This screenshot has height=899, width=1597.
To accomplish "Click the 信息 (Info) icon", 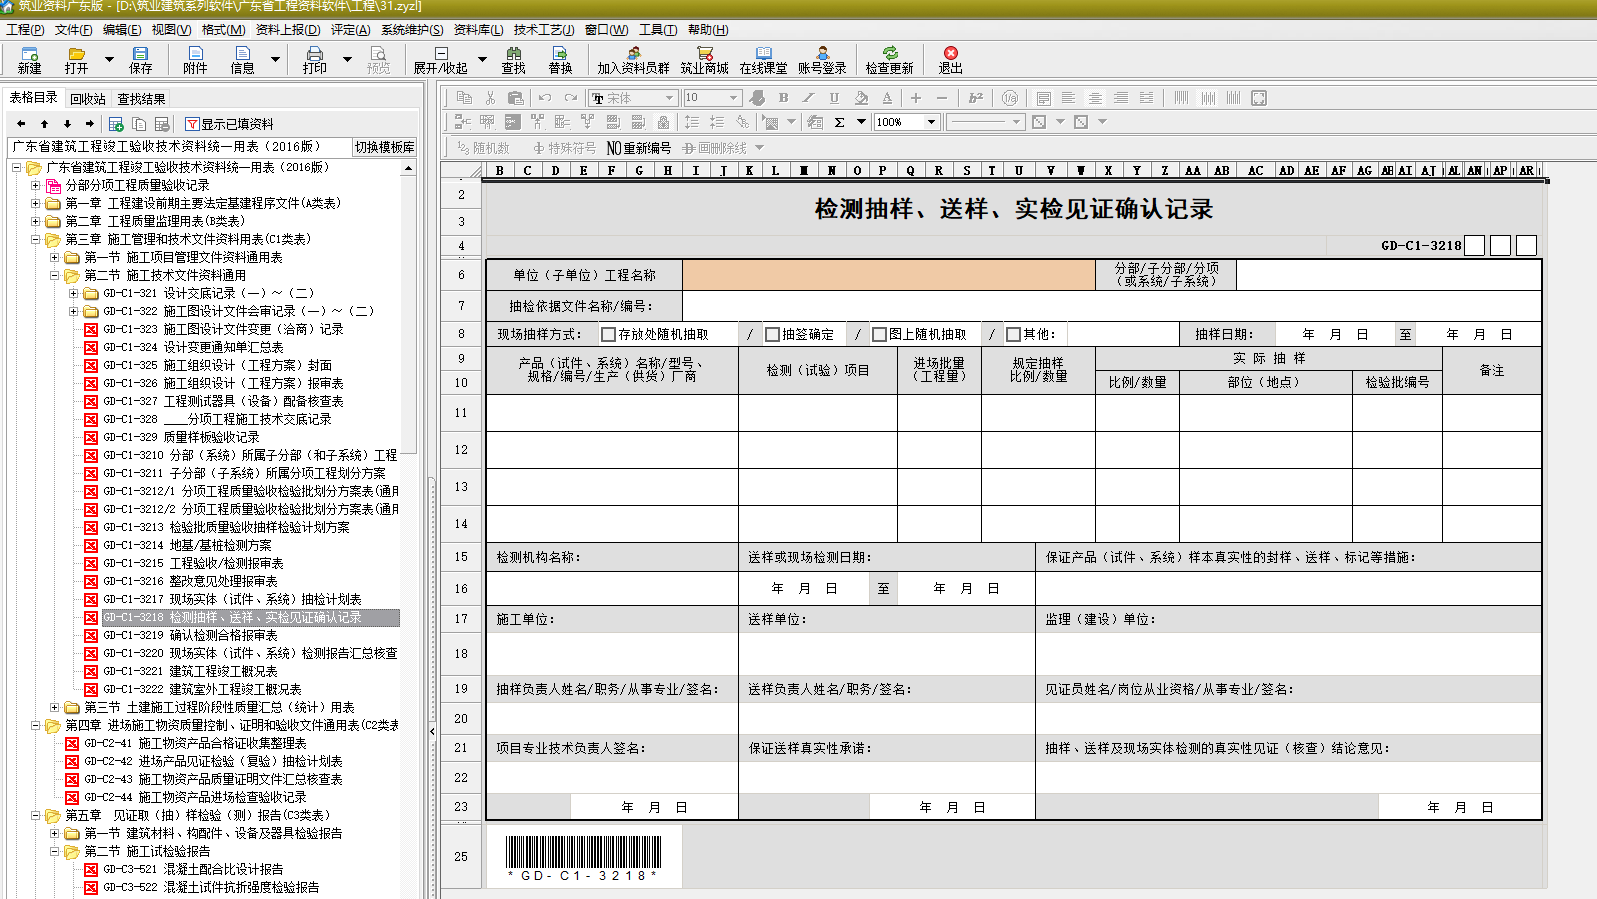I will click(x=242, y=60).
